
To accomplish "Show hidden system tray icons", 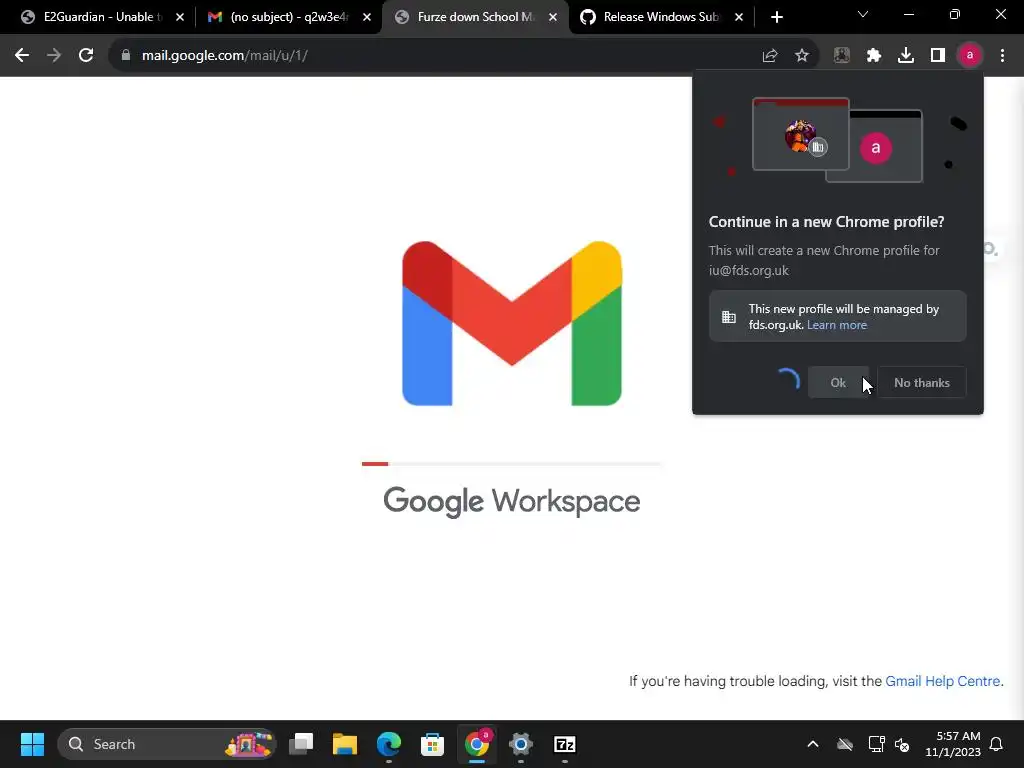I will (x=812, y=744).
